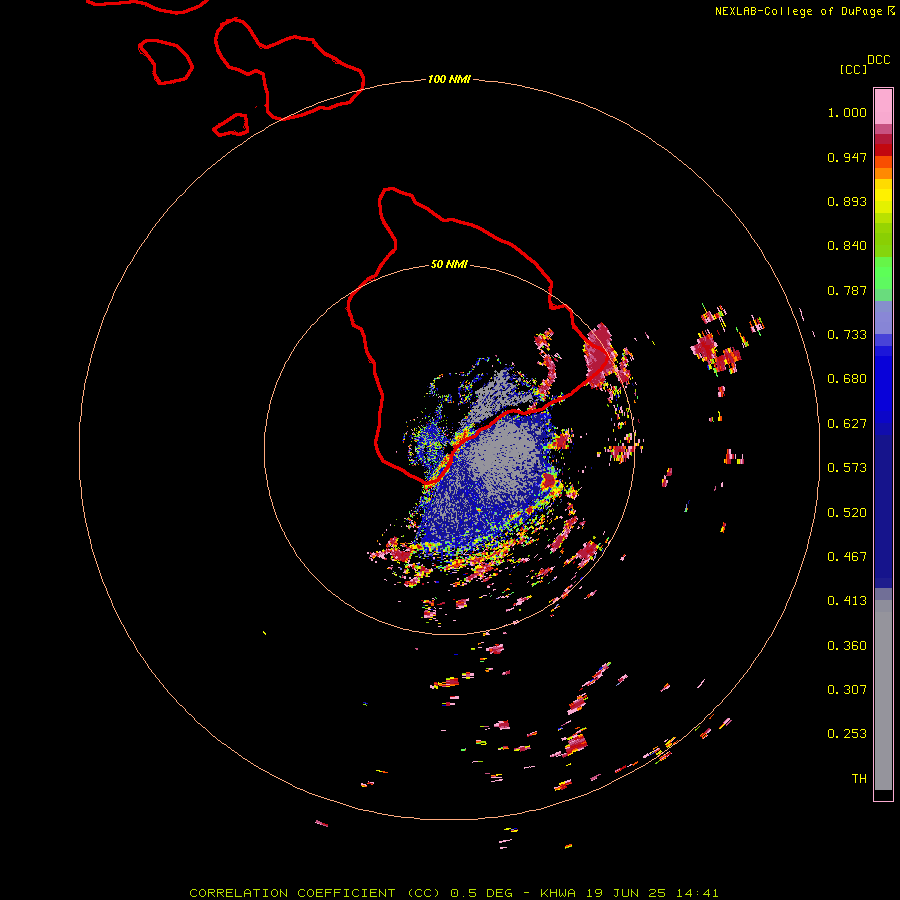Click the TH threshold label
The height and width of the screenshot is (900, 900).
(x=859, y=779)
